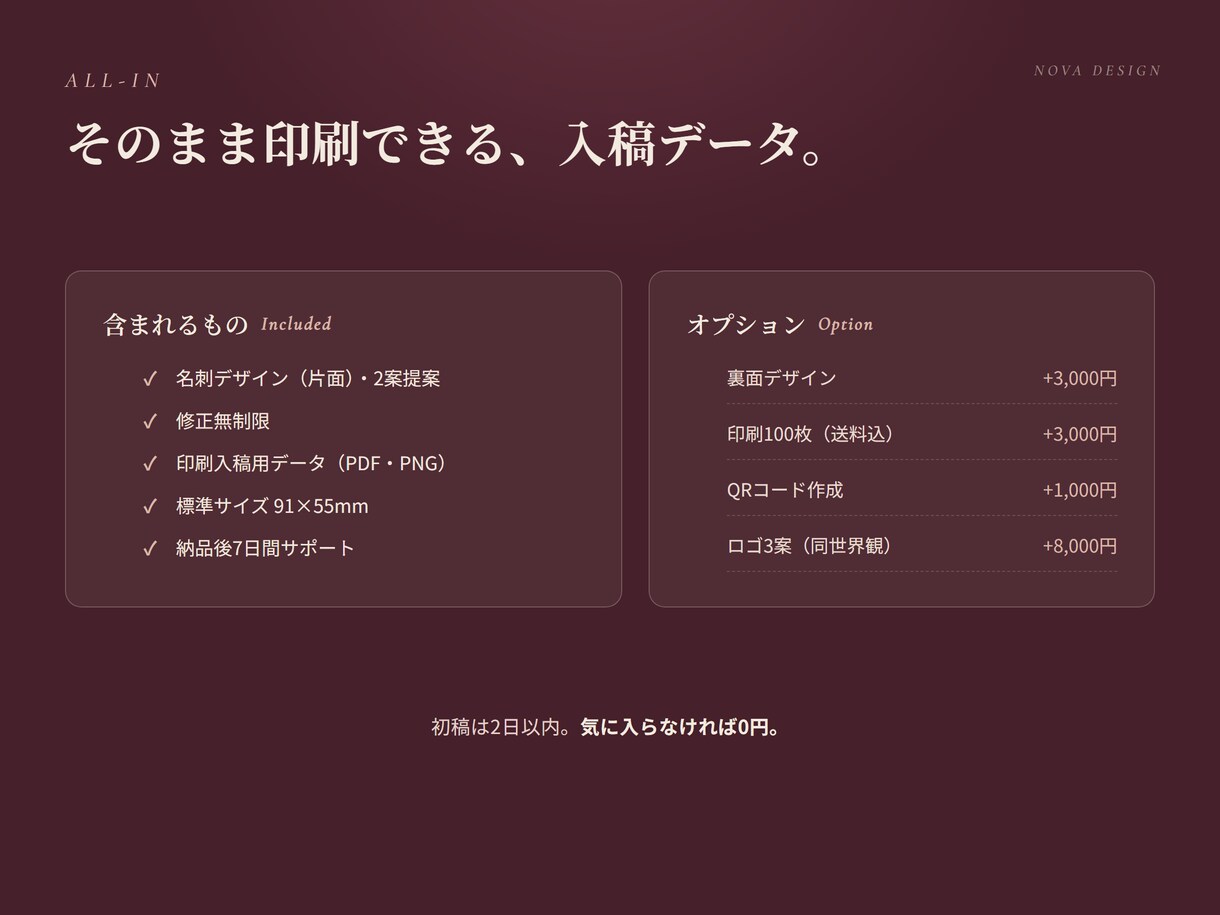Viewport: 1220px width, 915px height.
Task: Click the checkmark beside 名刺デザイン（片面）
Action: click(150, 378)
